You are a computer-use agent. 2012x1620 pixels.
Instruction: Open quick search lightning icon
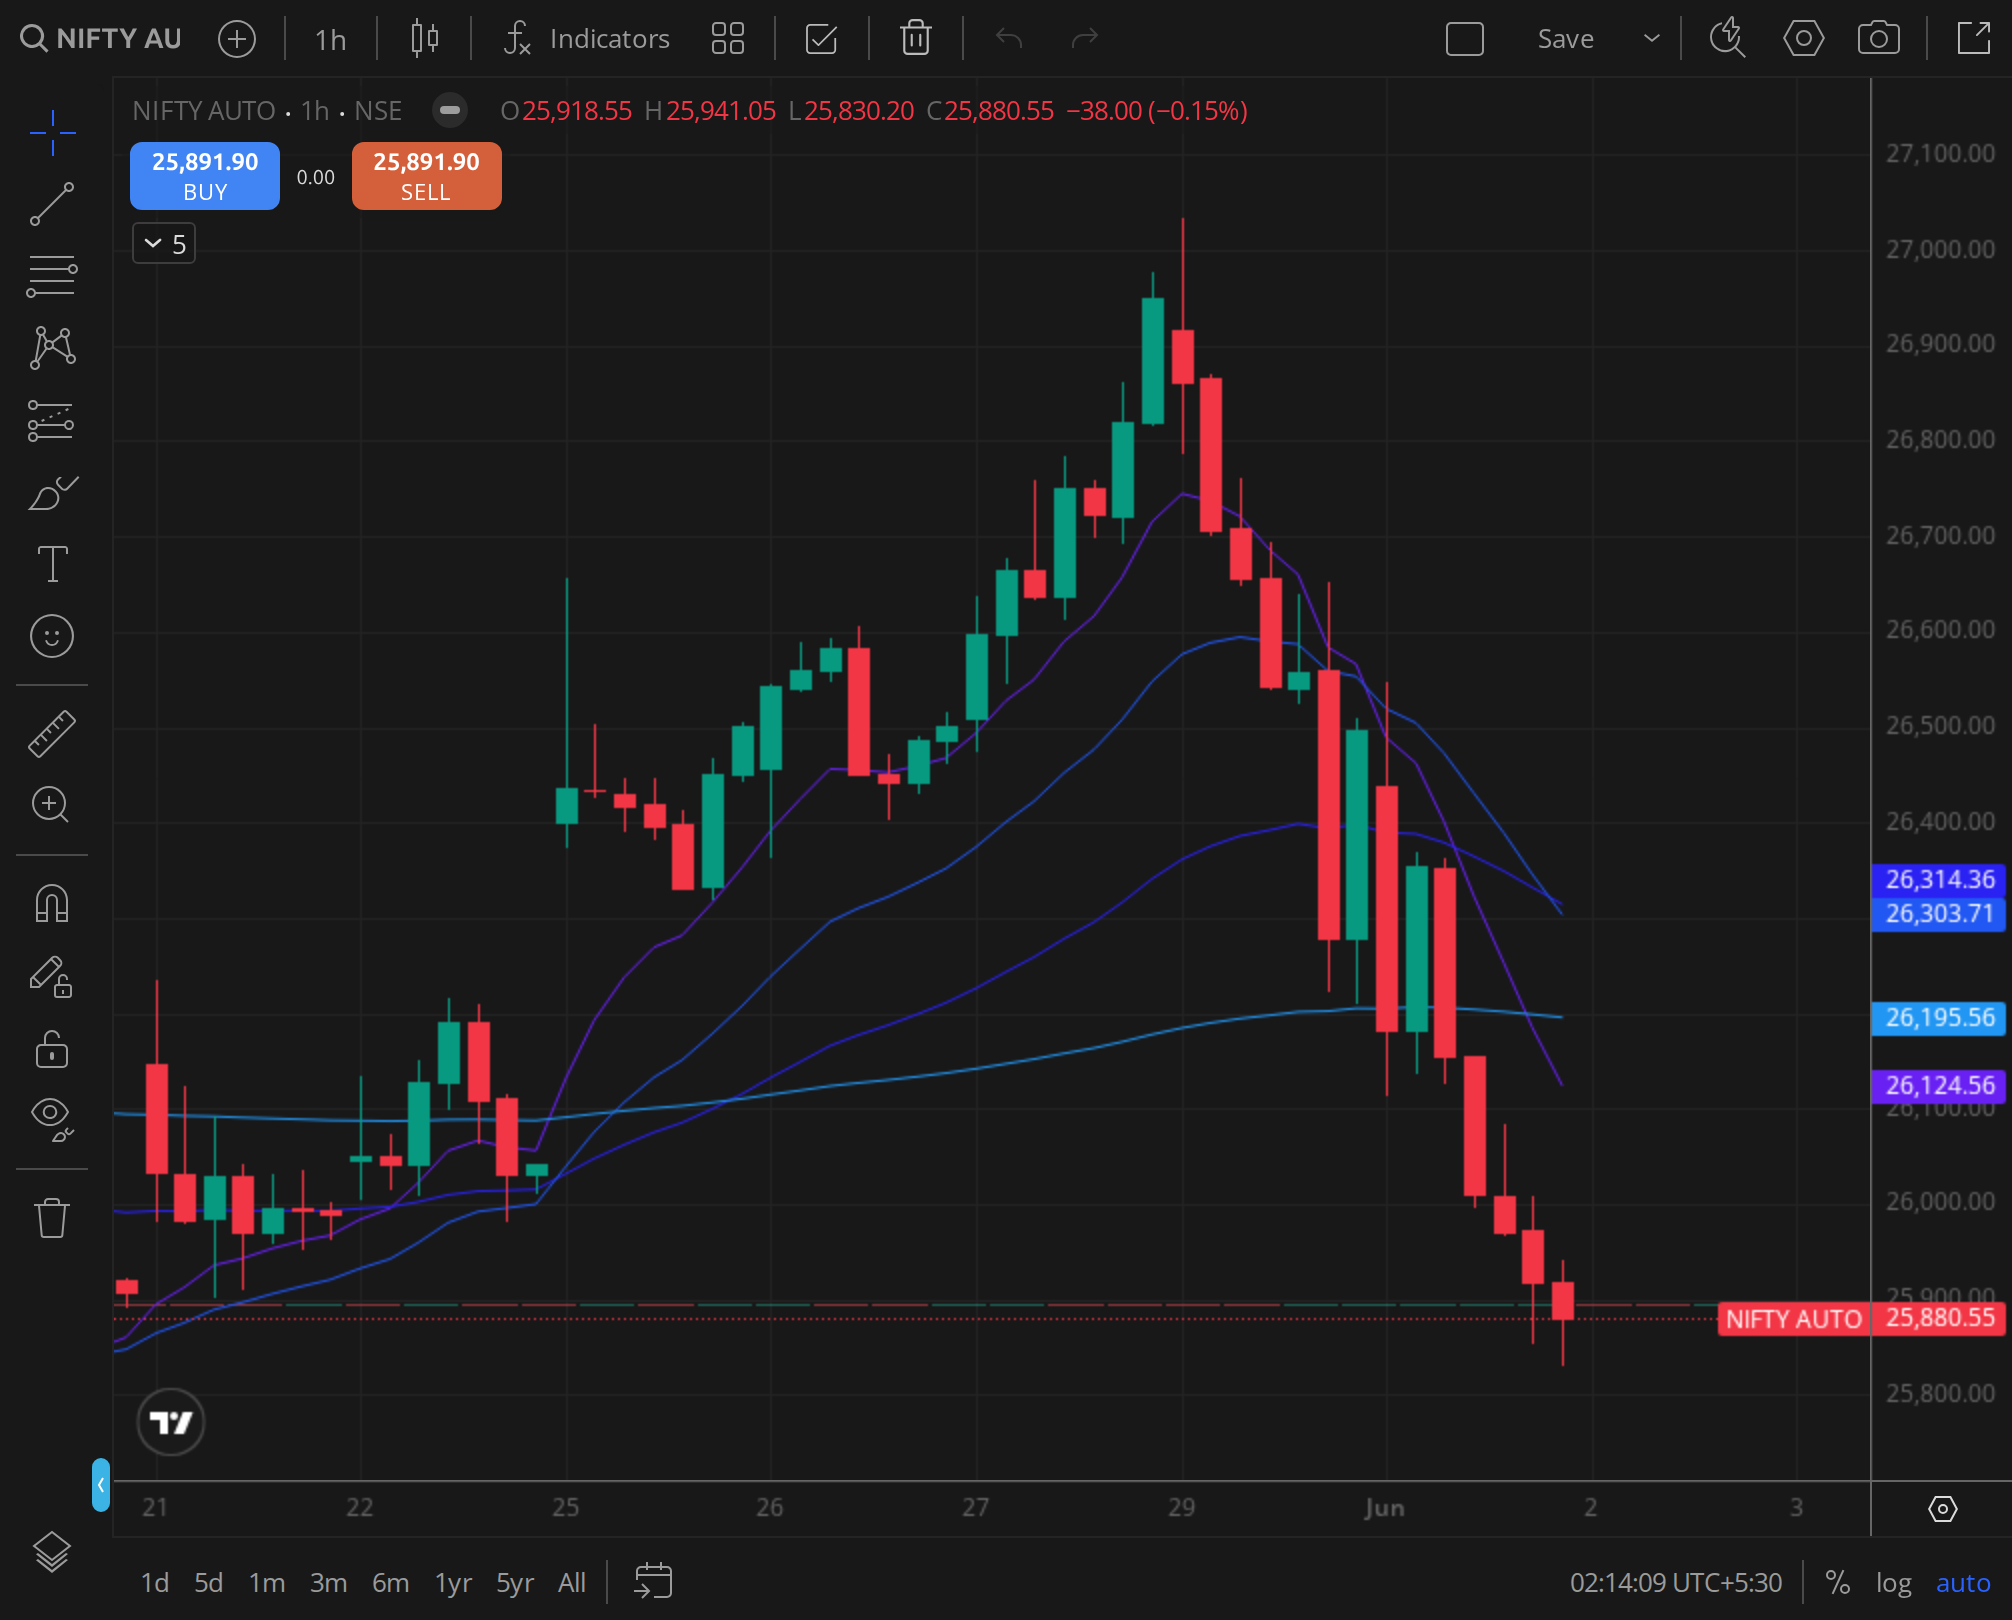(1727, 39)
